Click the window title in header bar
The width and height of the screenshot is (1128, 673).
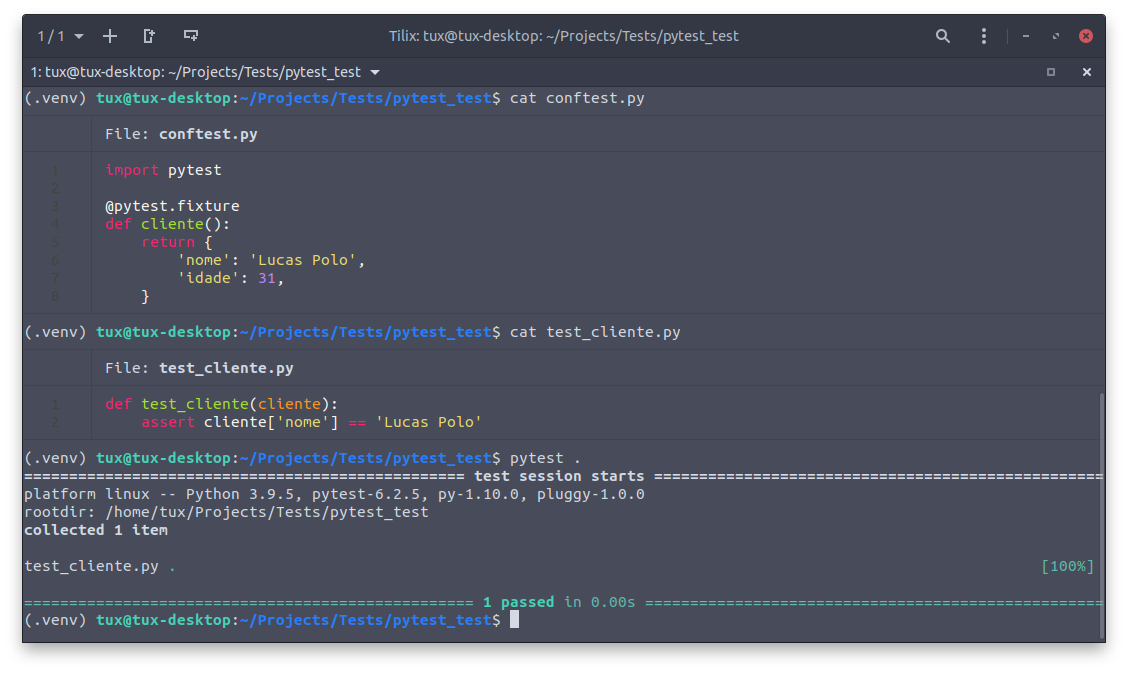[563, 36]
